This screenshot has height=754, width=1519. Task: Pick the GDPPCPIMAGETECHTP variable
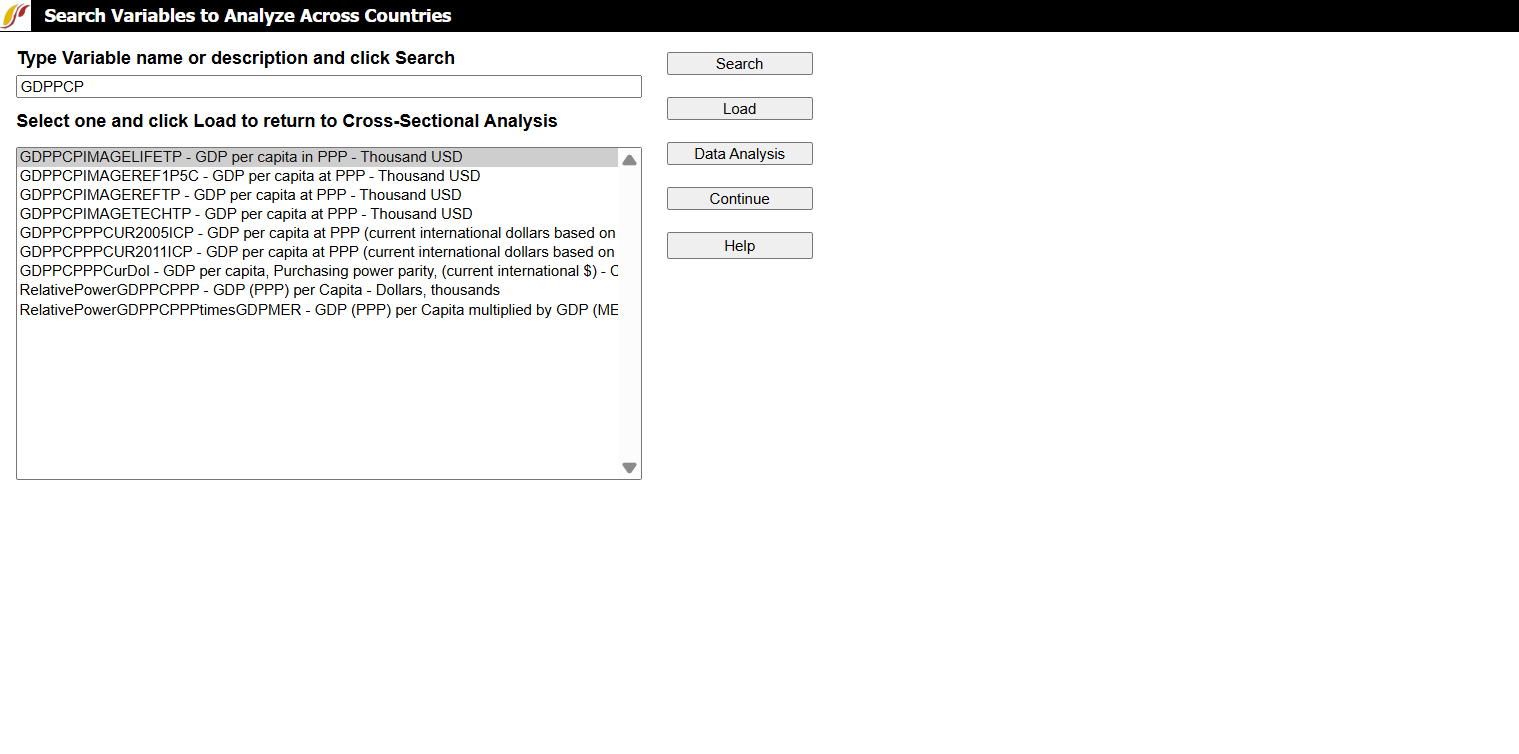coord(246,214)
